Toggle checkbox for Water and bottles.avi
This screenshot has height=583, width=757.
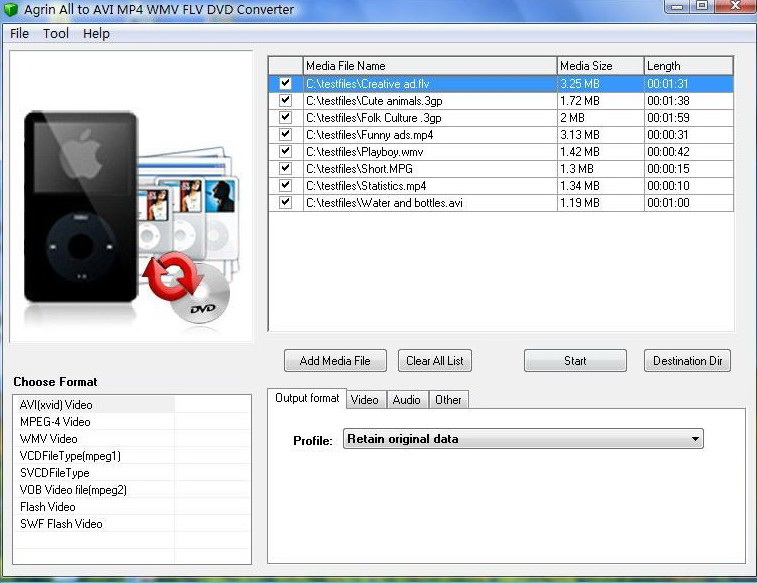click(x=285, y=202)
